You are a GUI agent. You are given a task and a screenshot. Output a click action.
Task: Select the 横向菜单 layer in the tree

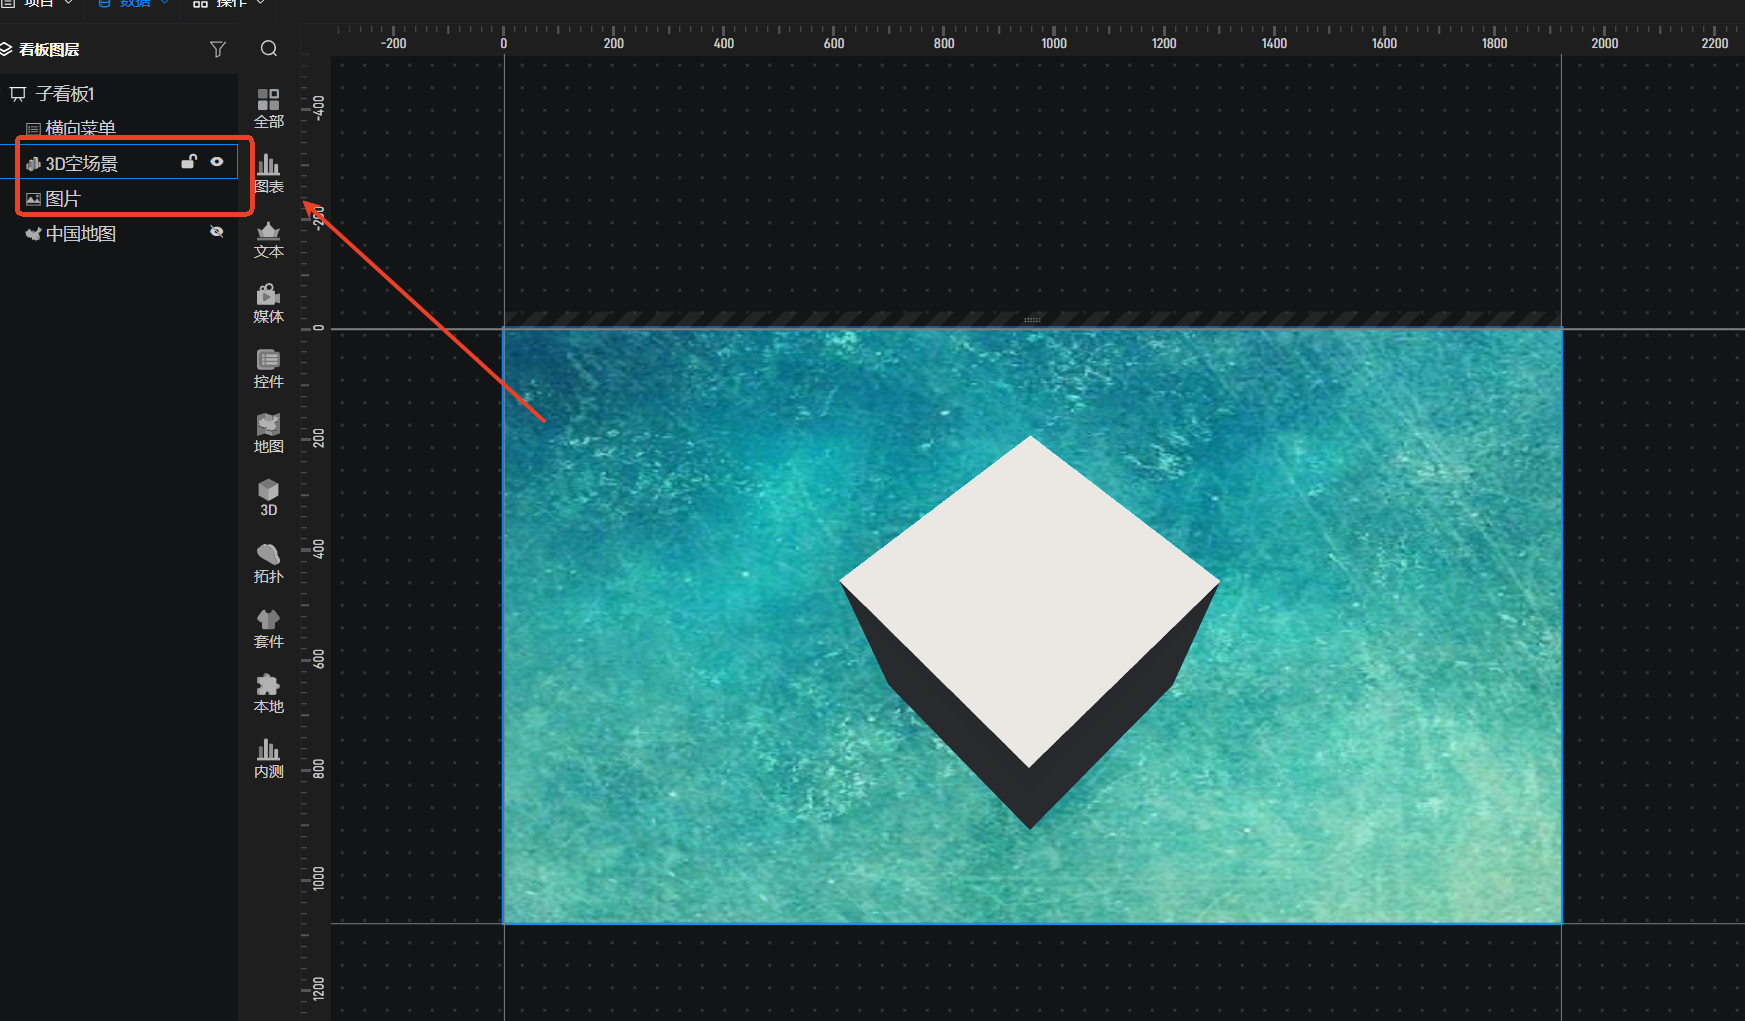pyautogui.click(x=80, y=128)
